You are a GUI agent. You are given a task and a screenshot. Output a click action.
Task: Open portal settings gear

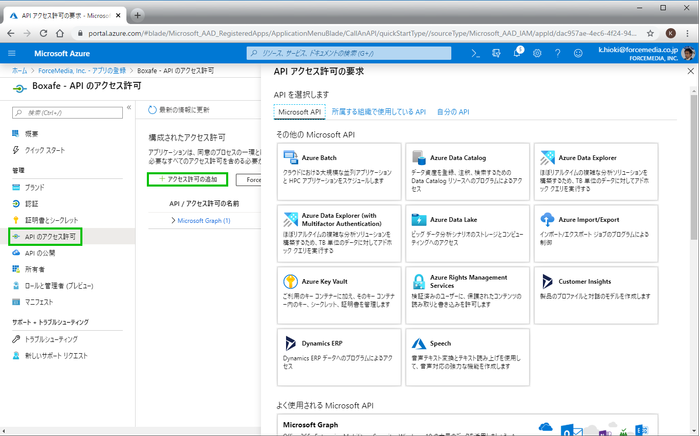[537, 53]
